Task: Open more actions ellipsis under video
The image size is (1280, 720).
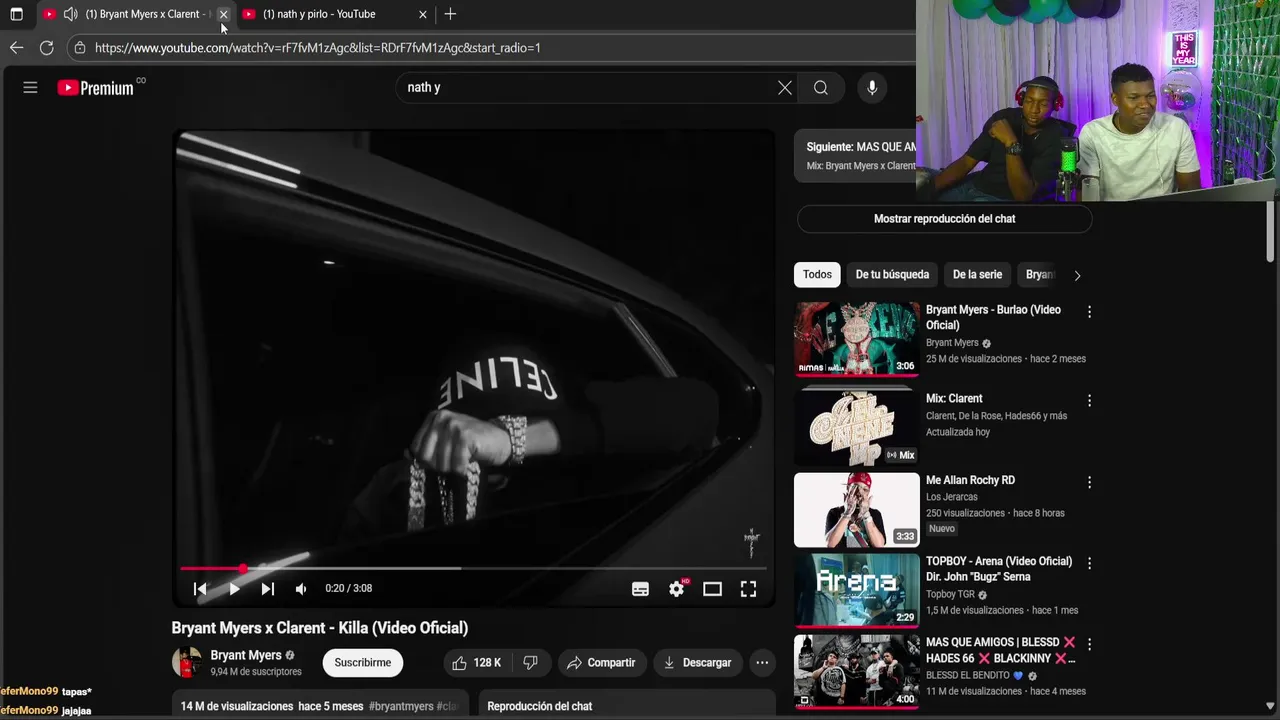Action: [762, 663]
